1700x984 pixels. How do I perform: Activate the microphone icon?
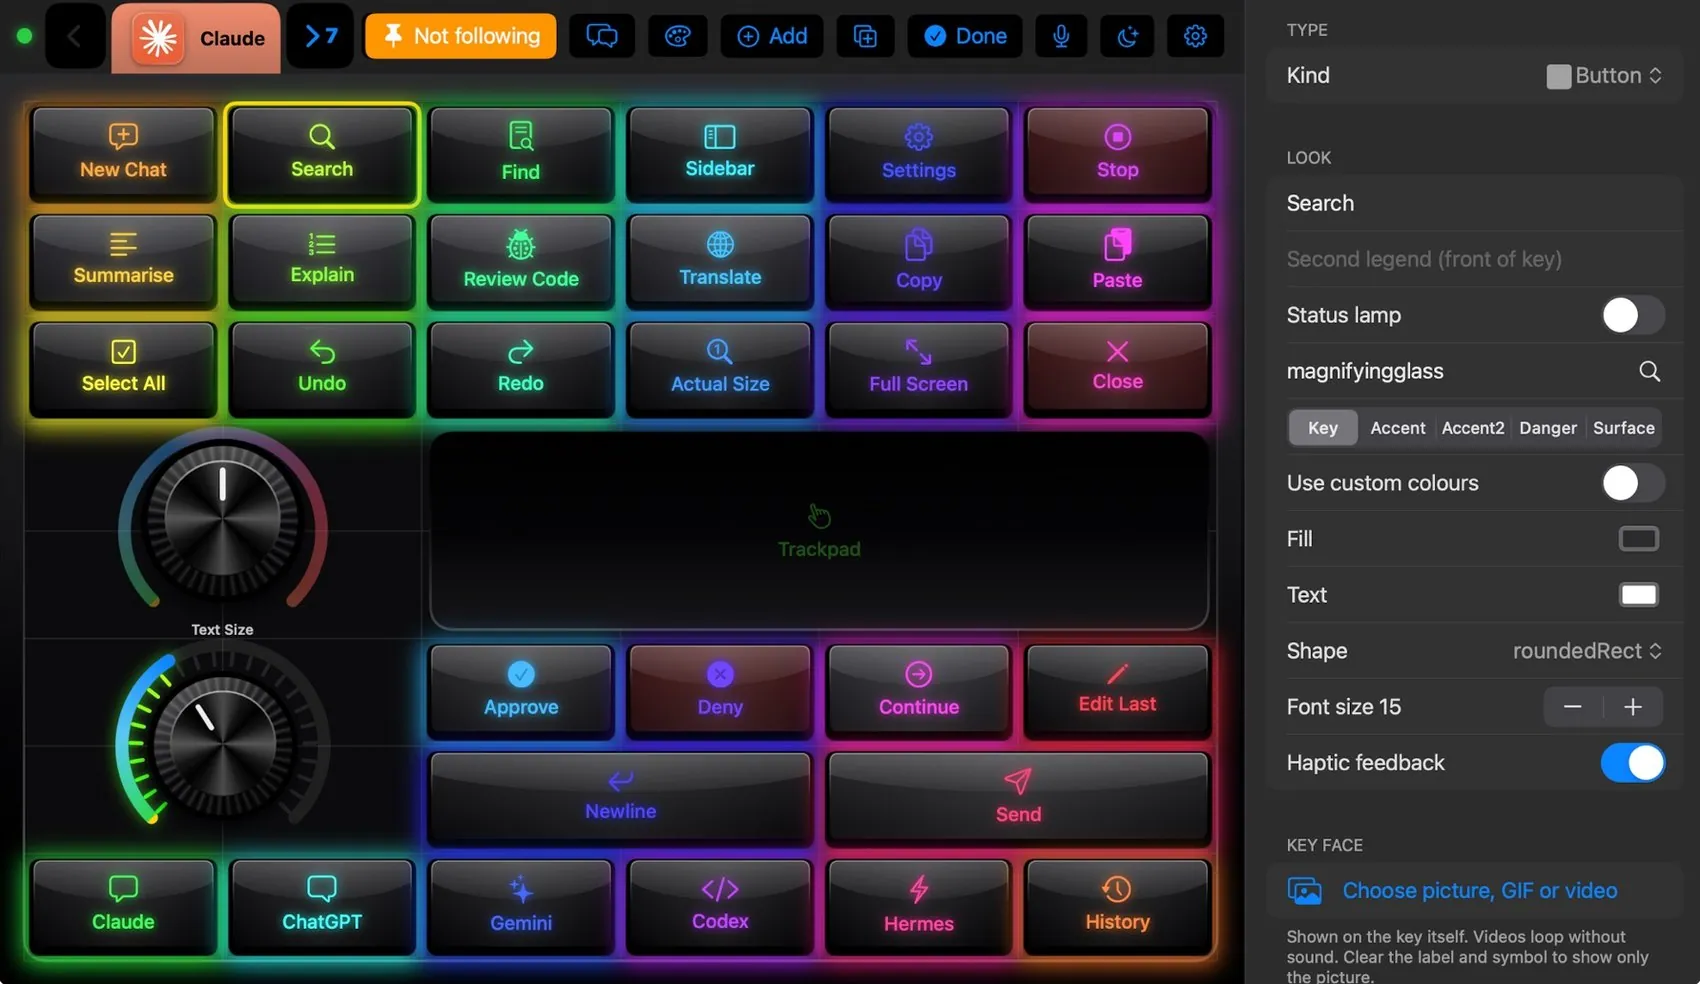tap(1061, 36)
